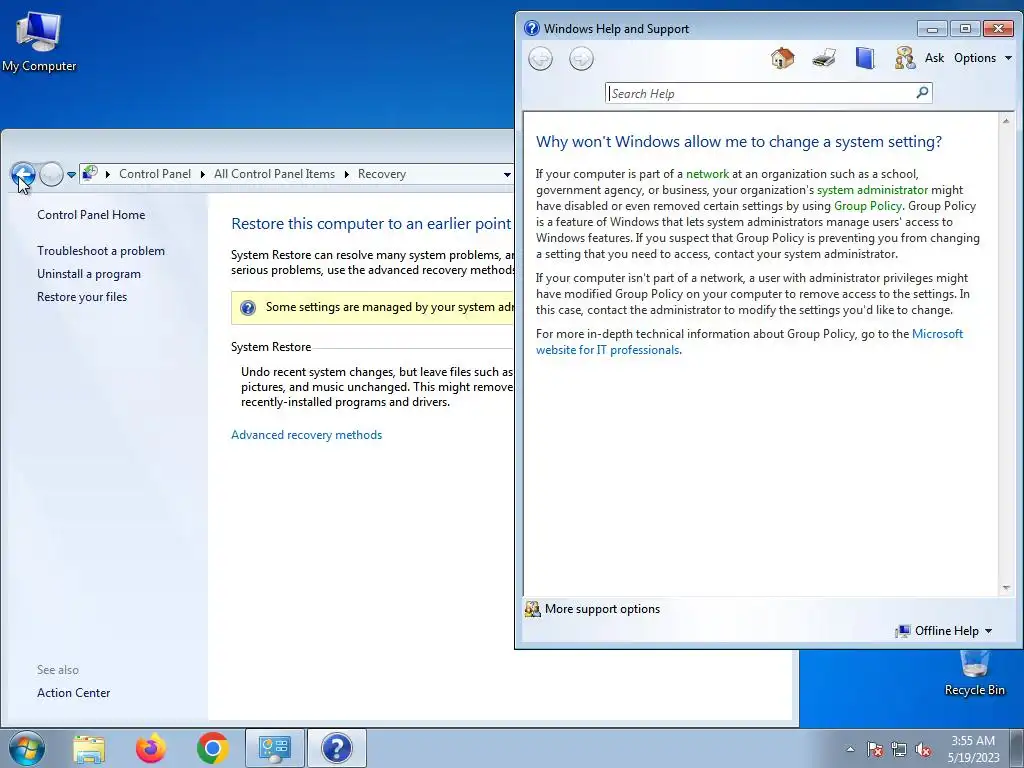The image size is (1024, 768).
Task: Show hidden tray icons
Action: (x=850, y=749)
